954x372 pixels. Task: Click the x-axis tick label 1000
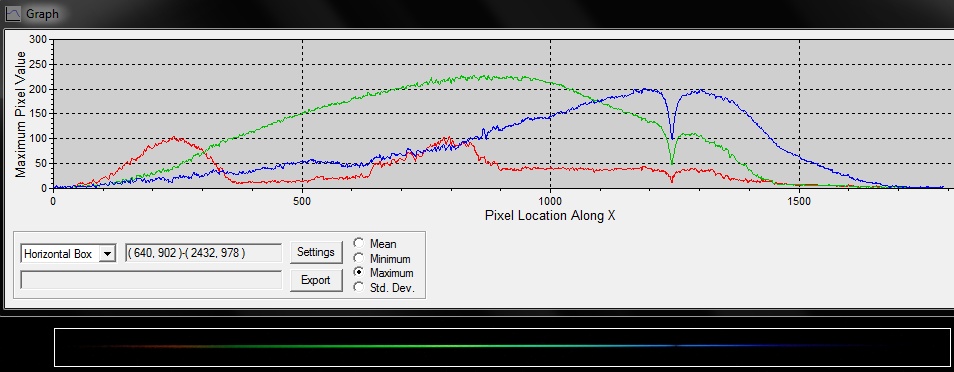coord(550,200)
